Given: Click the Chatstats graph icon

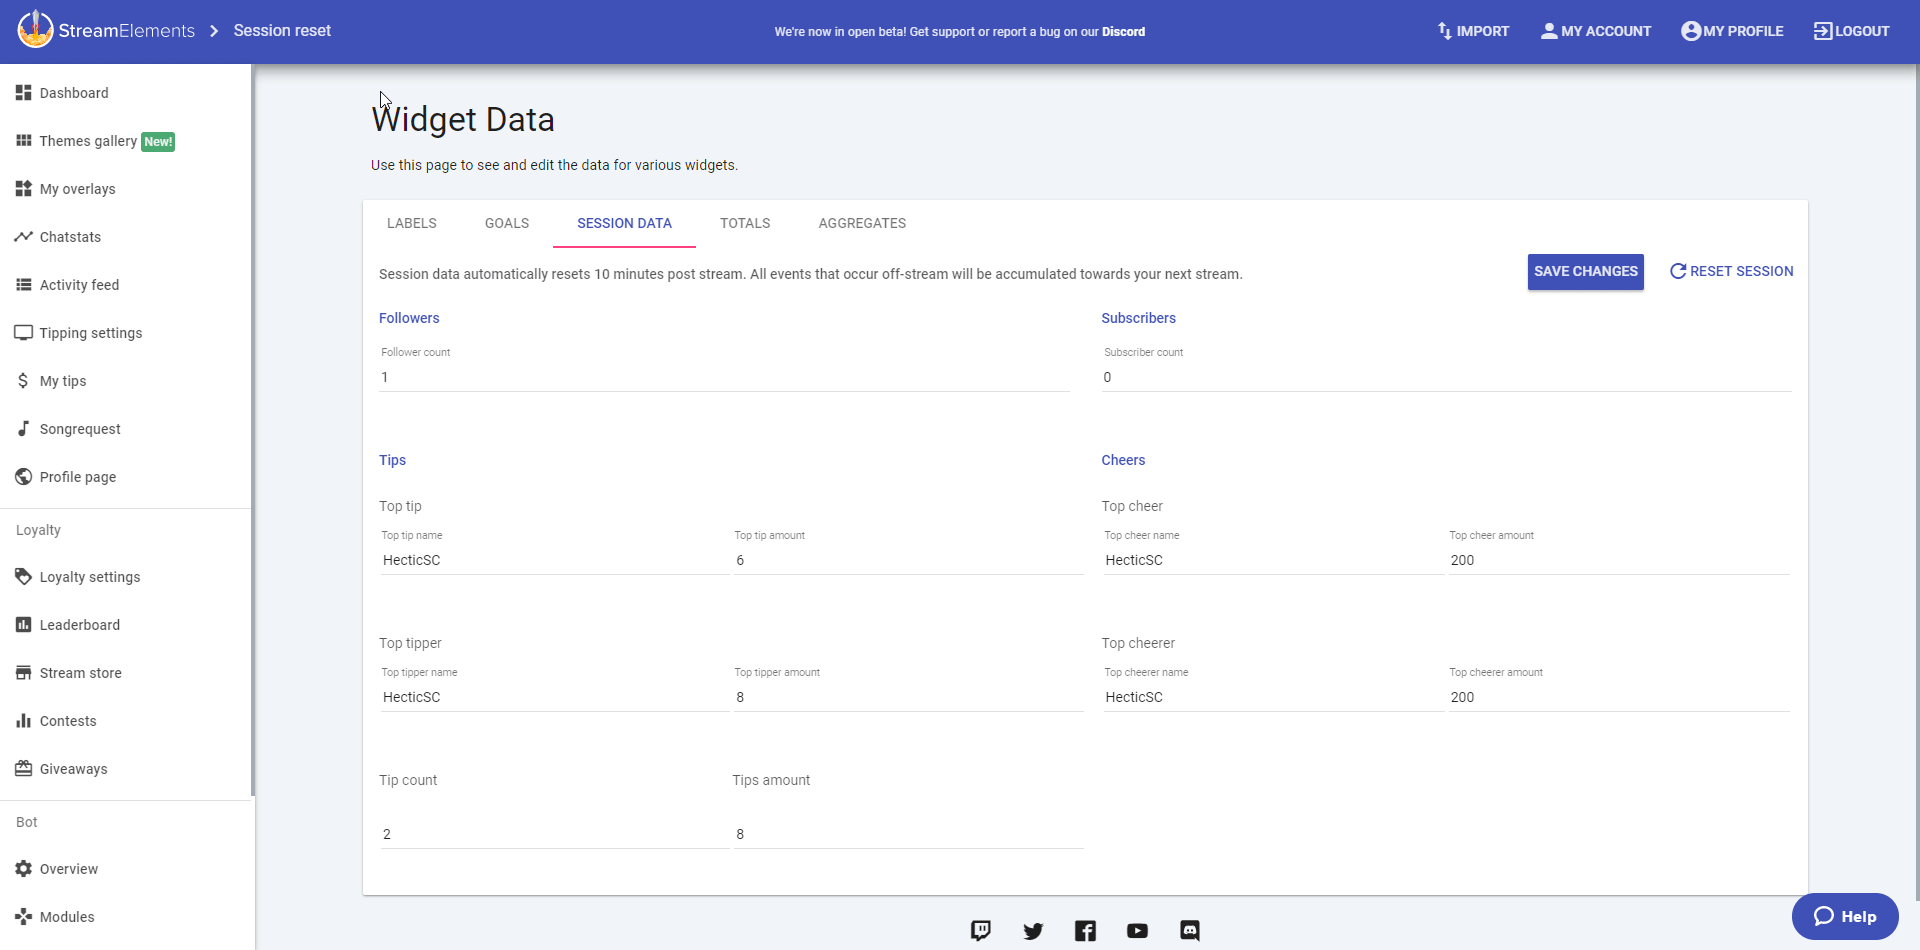Looking at the screenshot, I should (24, 237).
